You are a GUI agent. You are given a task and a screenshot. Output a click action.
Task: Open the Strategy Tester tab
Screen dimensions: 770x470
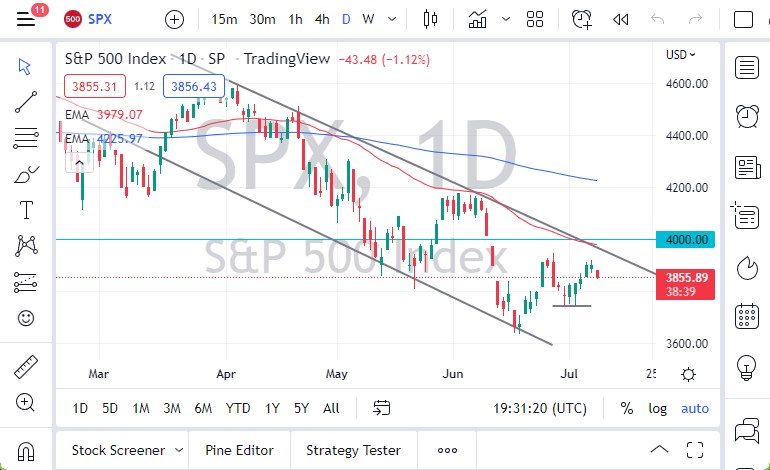tap(353, 451)
